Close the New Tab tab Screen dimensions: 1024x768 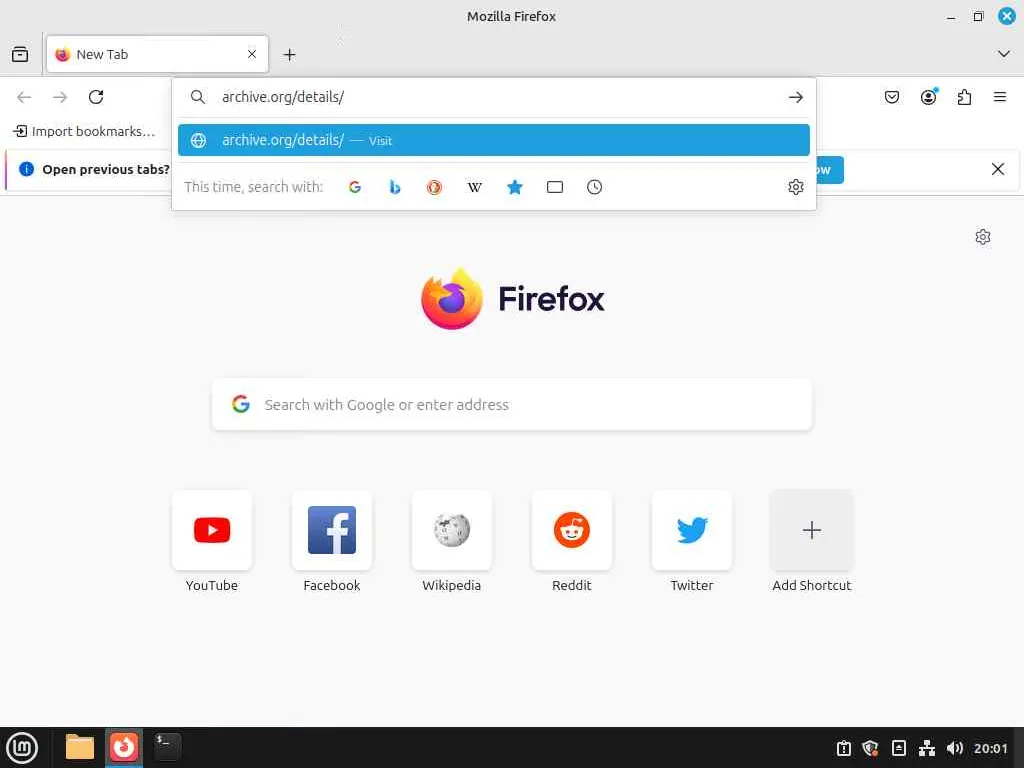(x=252, y=54)
